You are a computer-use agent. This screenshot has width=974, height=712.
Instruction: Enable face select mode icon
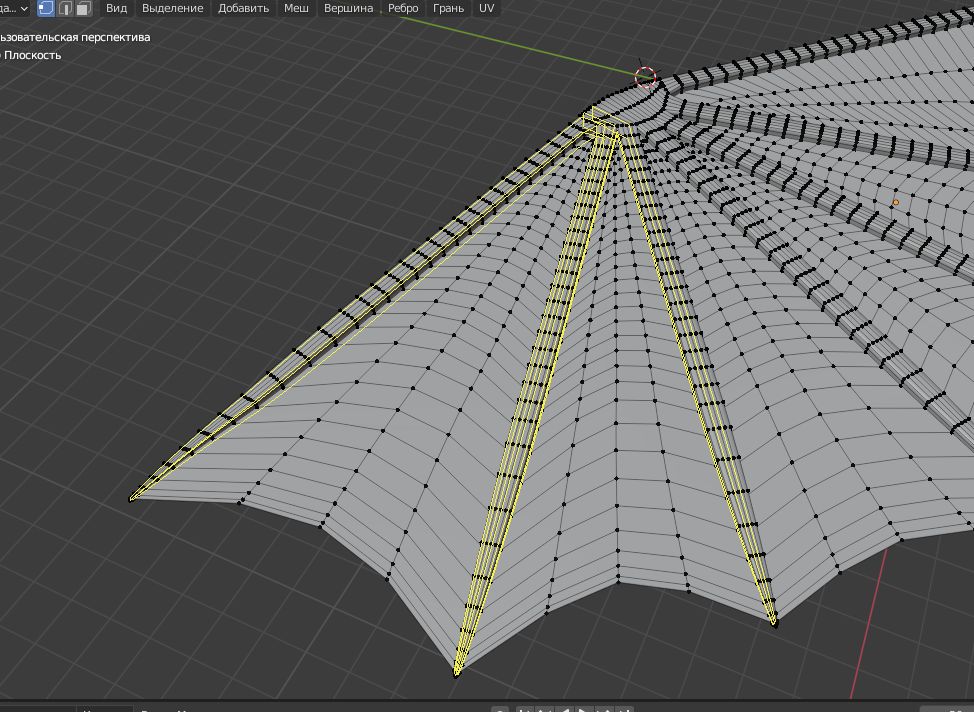tap(83, 8)
